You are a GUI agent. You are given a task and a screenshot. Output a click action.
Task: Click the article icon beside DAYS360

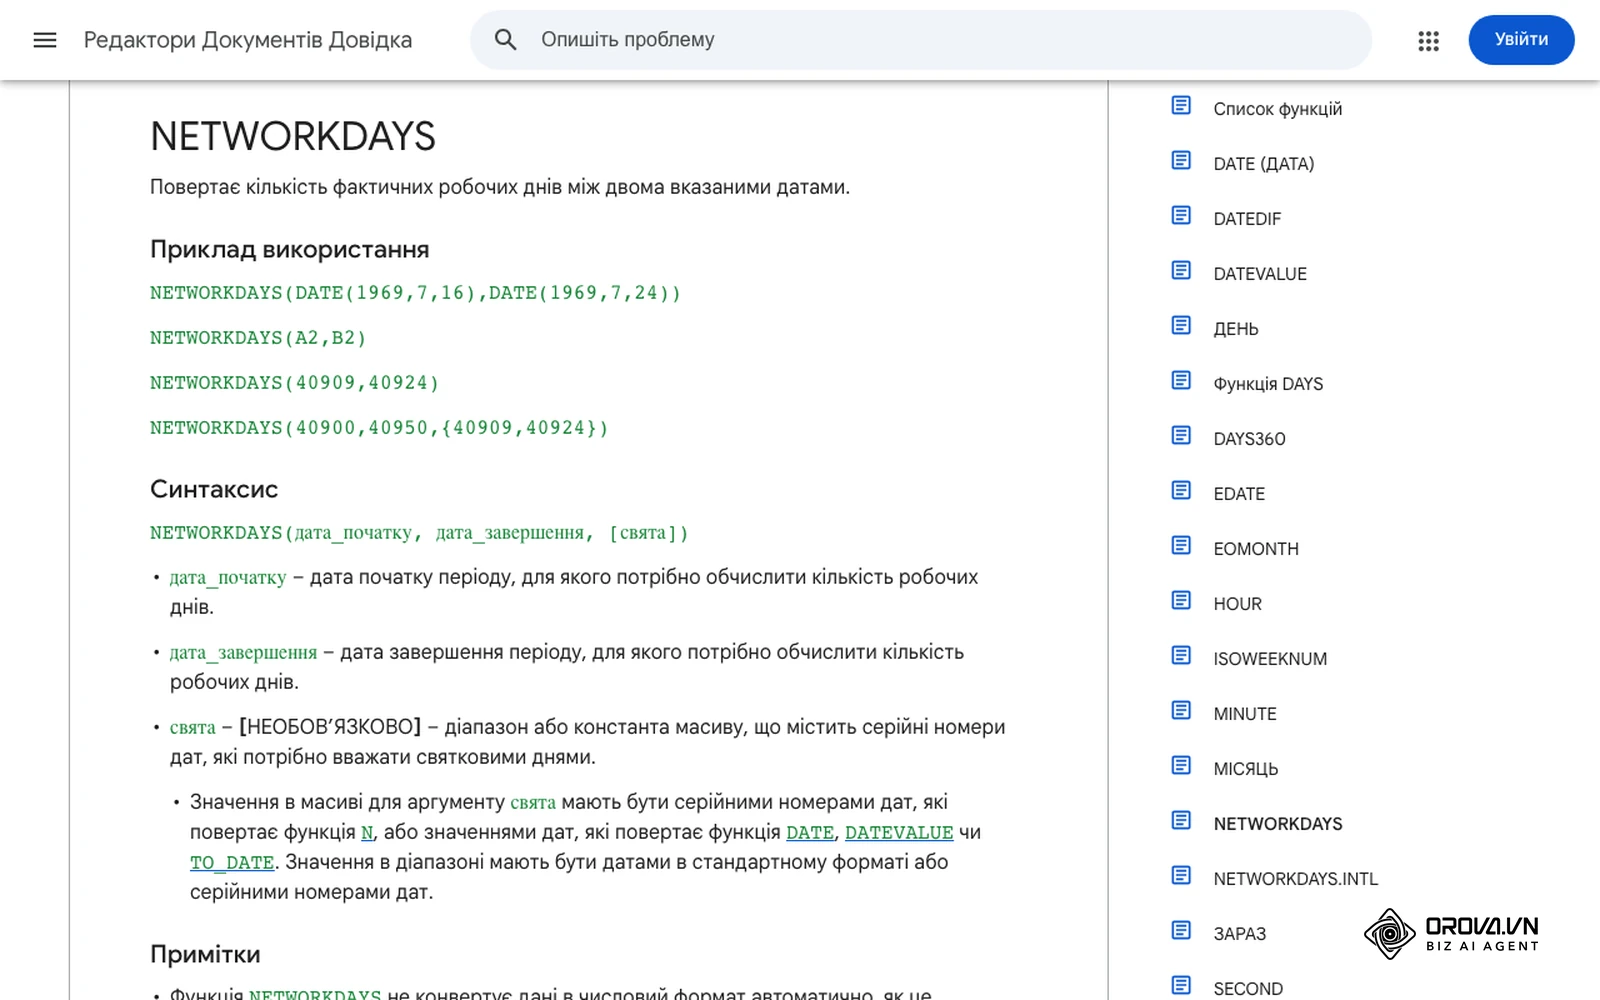[x=1181, y=435]
